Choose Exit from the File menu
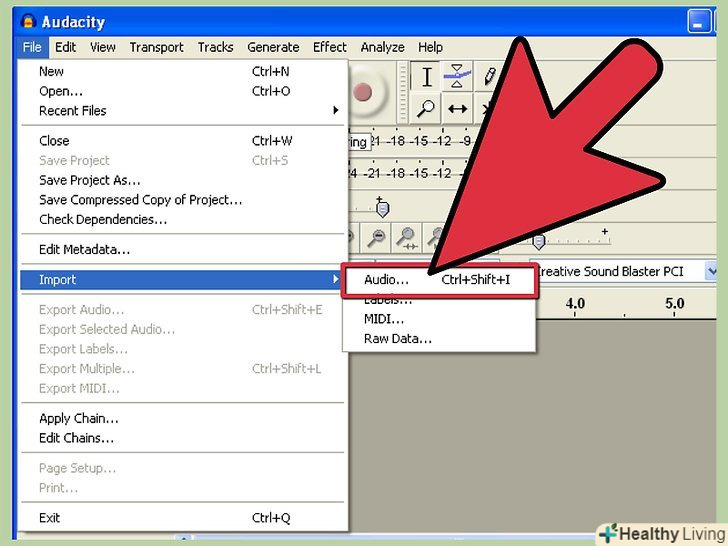 (x=183, y=518)
